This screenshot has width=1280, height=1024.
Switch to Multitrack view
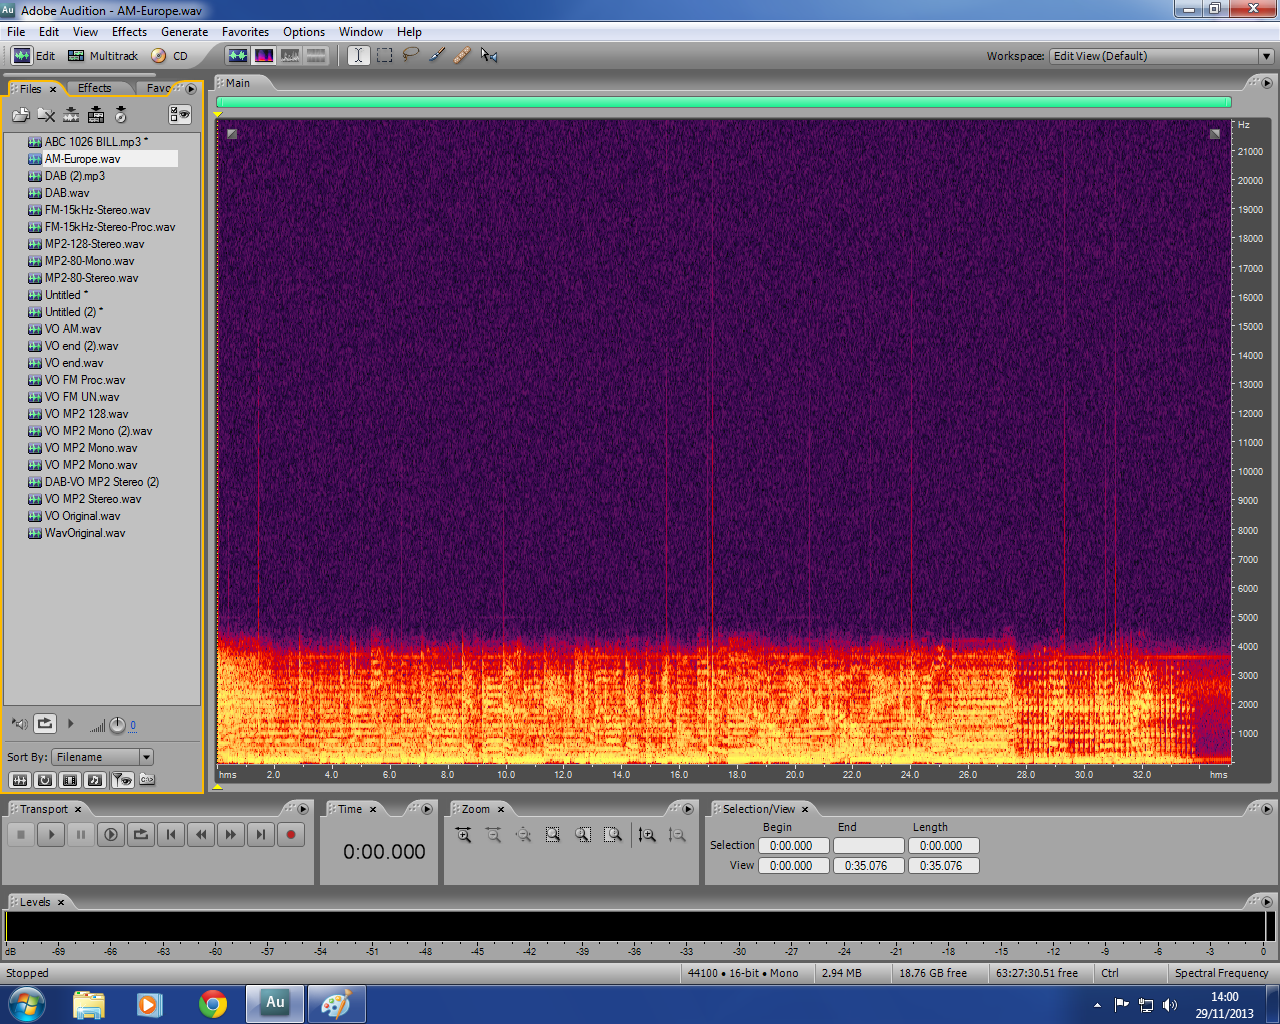click(x=102, y=56)
